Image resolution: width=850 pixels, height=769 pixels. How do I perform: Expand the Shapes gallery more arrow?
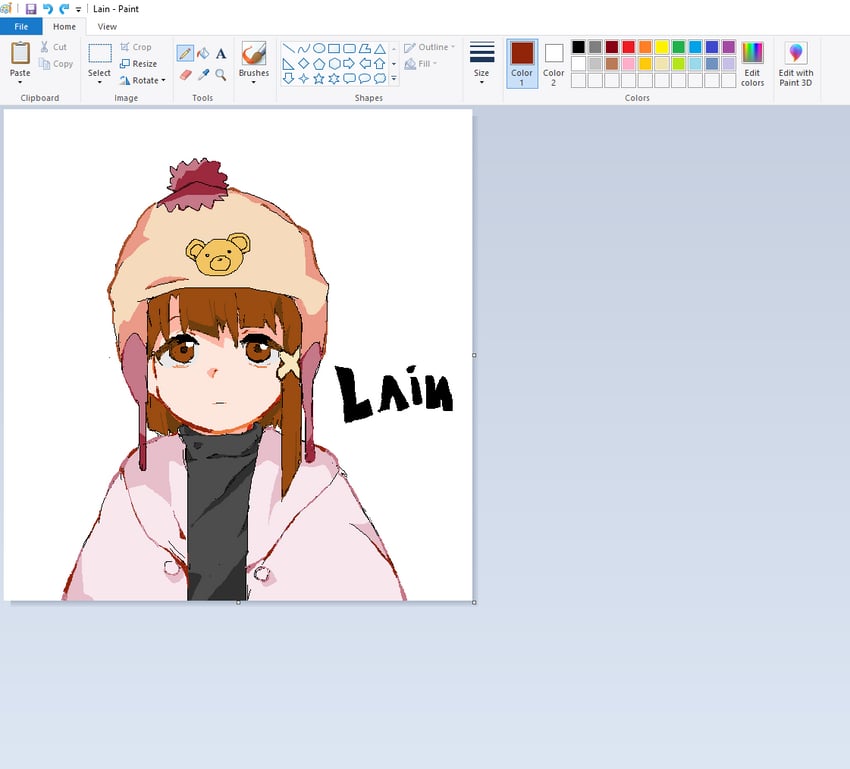click(x=394, y=79)
